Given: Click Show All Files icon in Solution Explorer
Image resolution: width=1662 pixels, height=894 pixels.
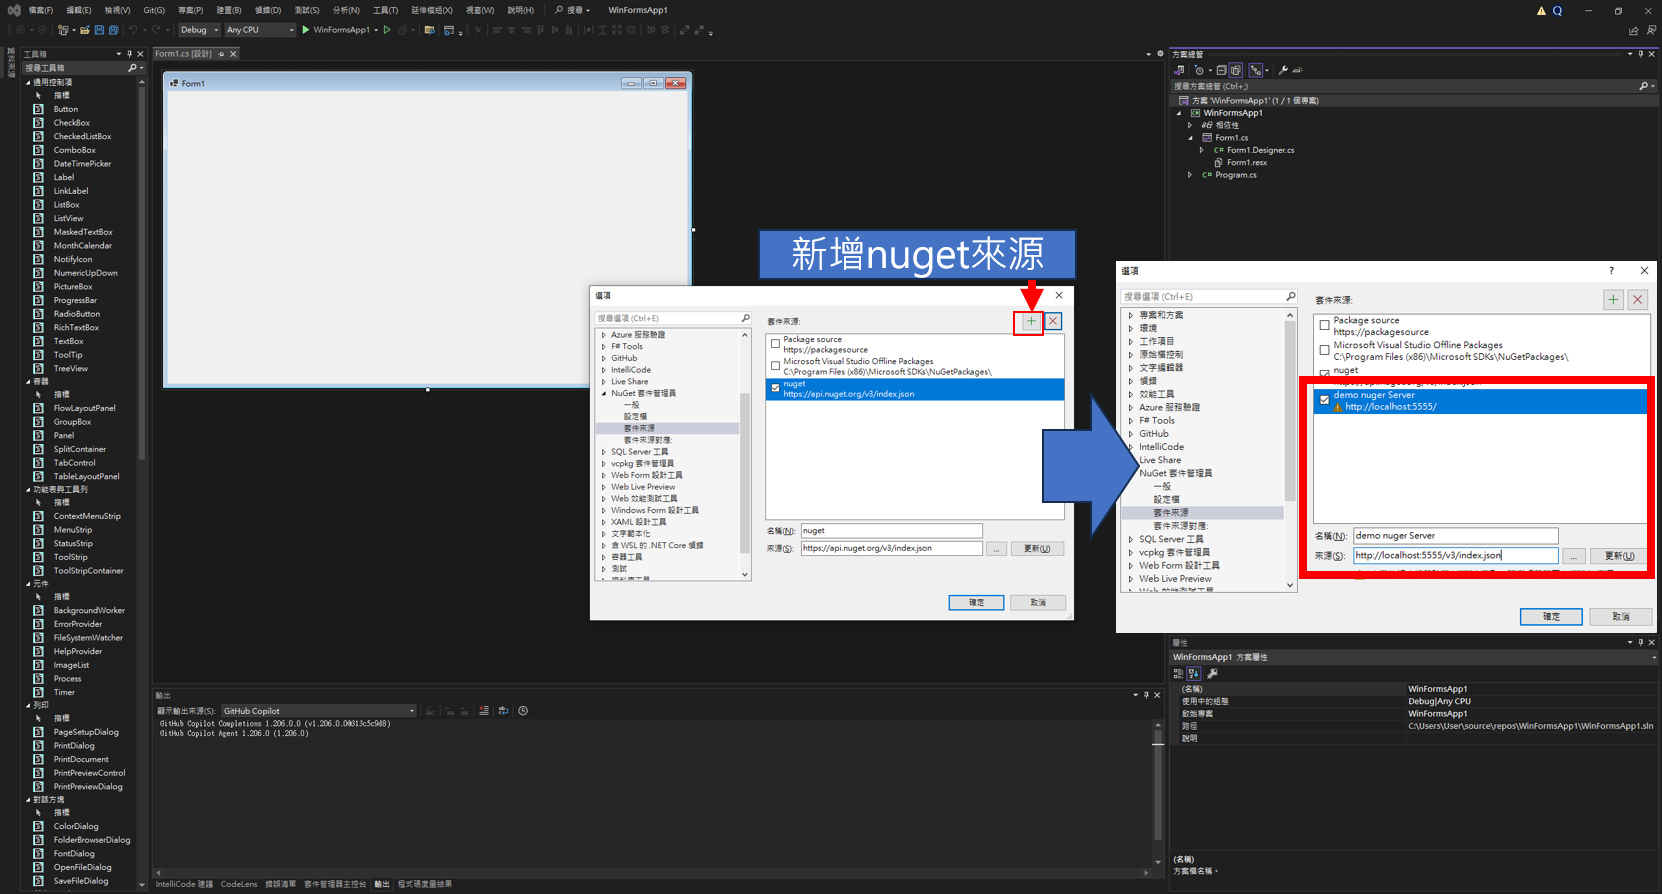Looking at the screenshot, I should point(1236,70).
